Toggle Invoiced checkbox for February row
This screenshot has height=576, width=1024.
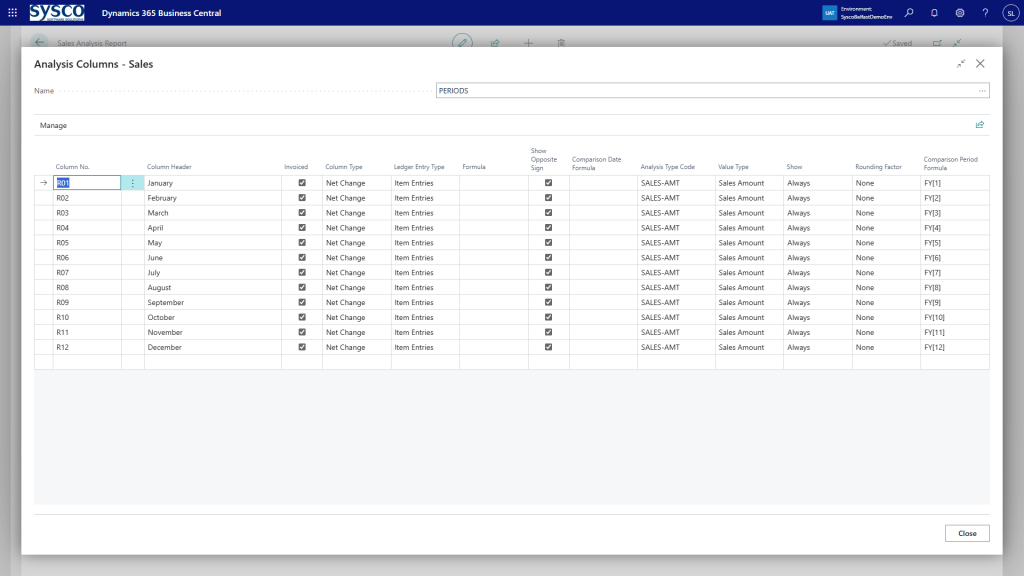(302, 198)
